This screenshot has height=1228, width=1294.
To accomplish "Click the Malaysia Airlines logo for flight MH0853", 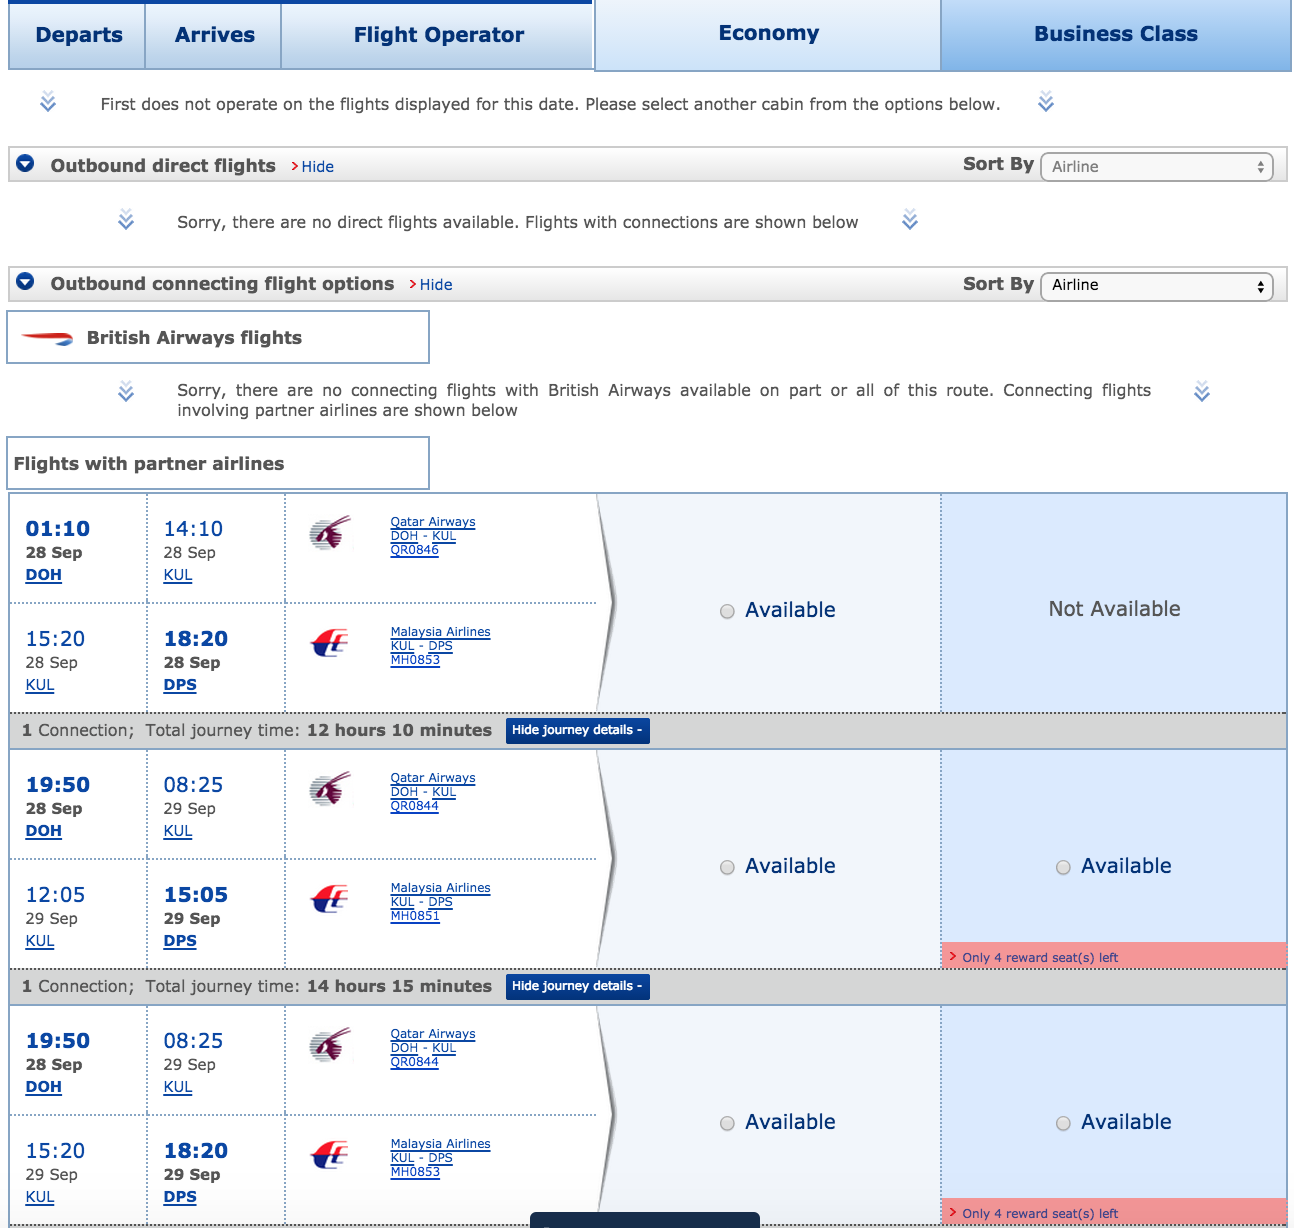I will (330, 645).
